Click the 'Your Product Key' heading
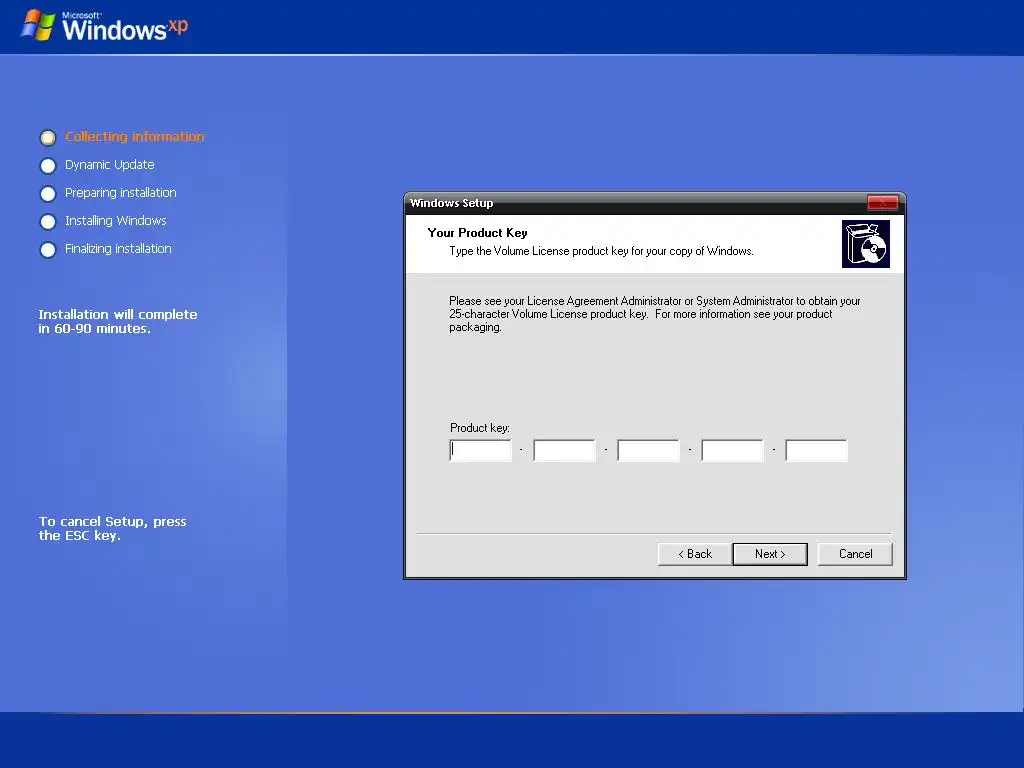This screenshot has width=1024, height=768. coord(477,232)
